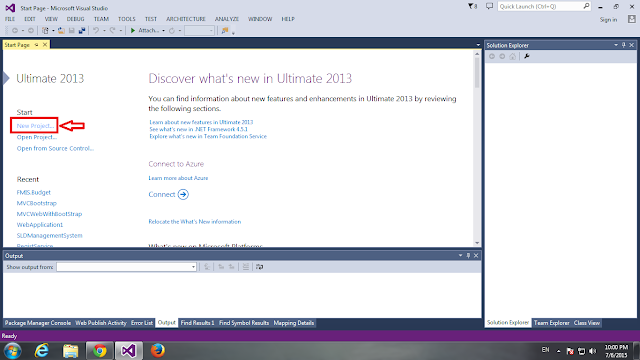Click the Connect to Azure arrow button
Image resolution: width=640 pixels, height=360 pixels.
(x=183, y=194)
